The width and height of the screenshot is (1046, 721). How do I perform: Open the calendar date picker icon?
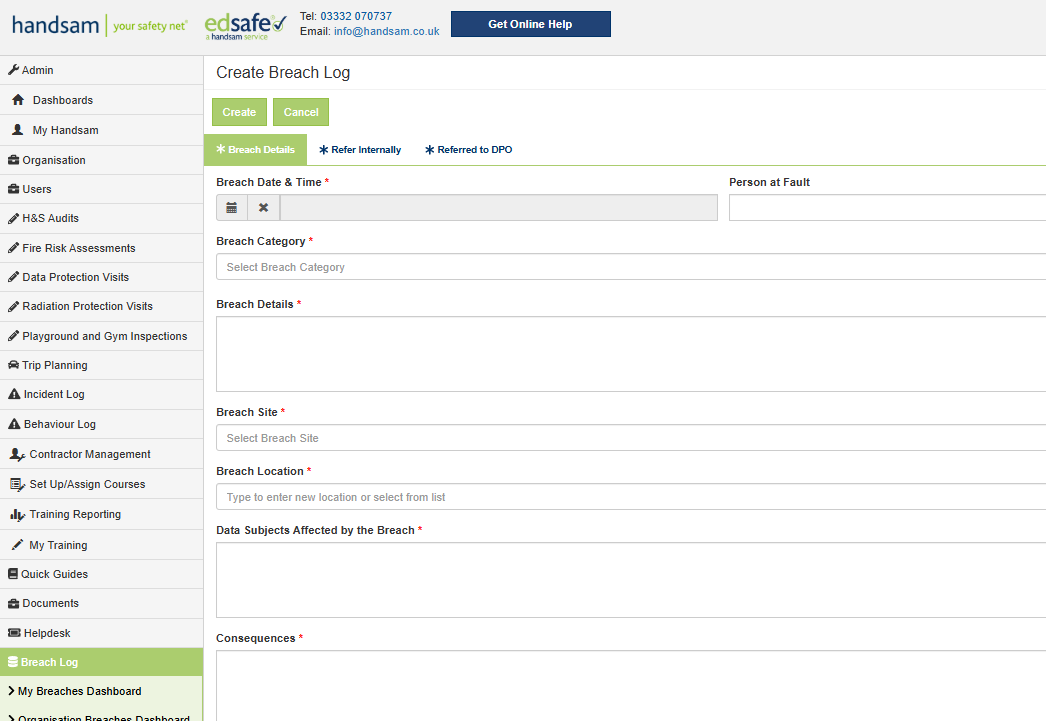click(231, 207)
